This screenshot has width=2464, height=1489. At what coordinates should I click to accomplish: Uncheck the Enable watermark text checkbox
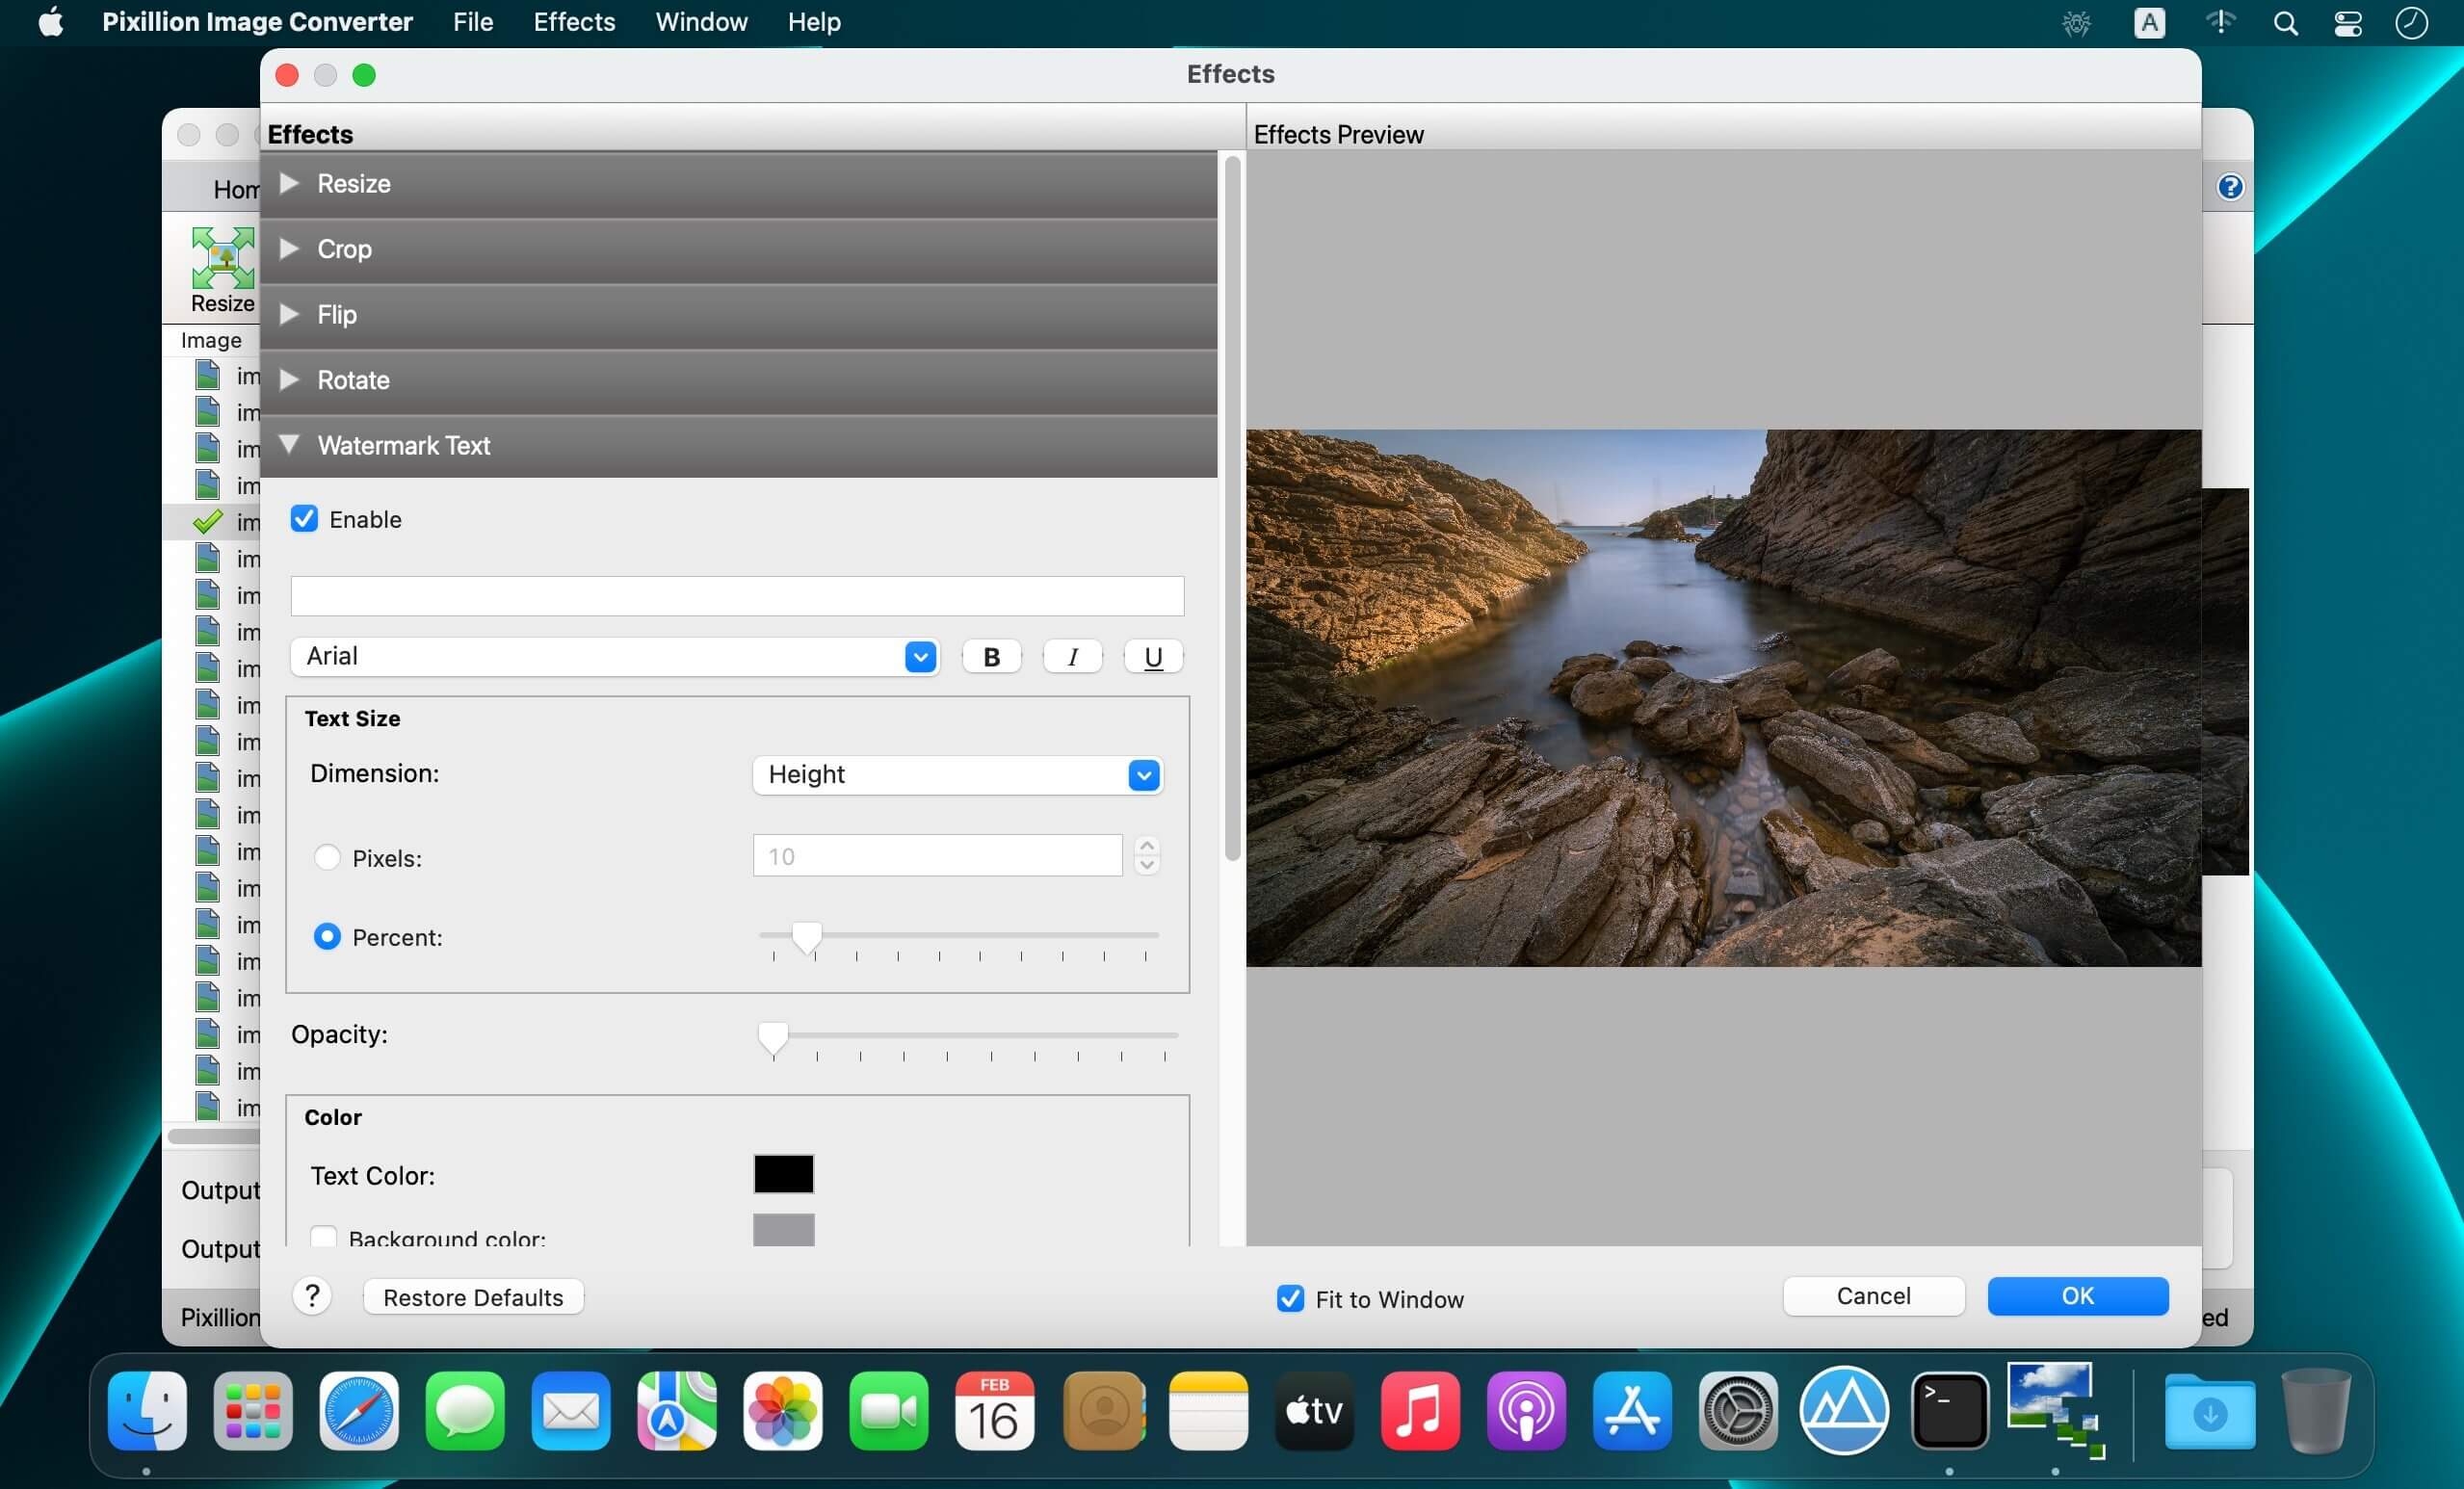pos(304,519)
